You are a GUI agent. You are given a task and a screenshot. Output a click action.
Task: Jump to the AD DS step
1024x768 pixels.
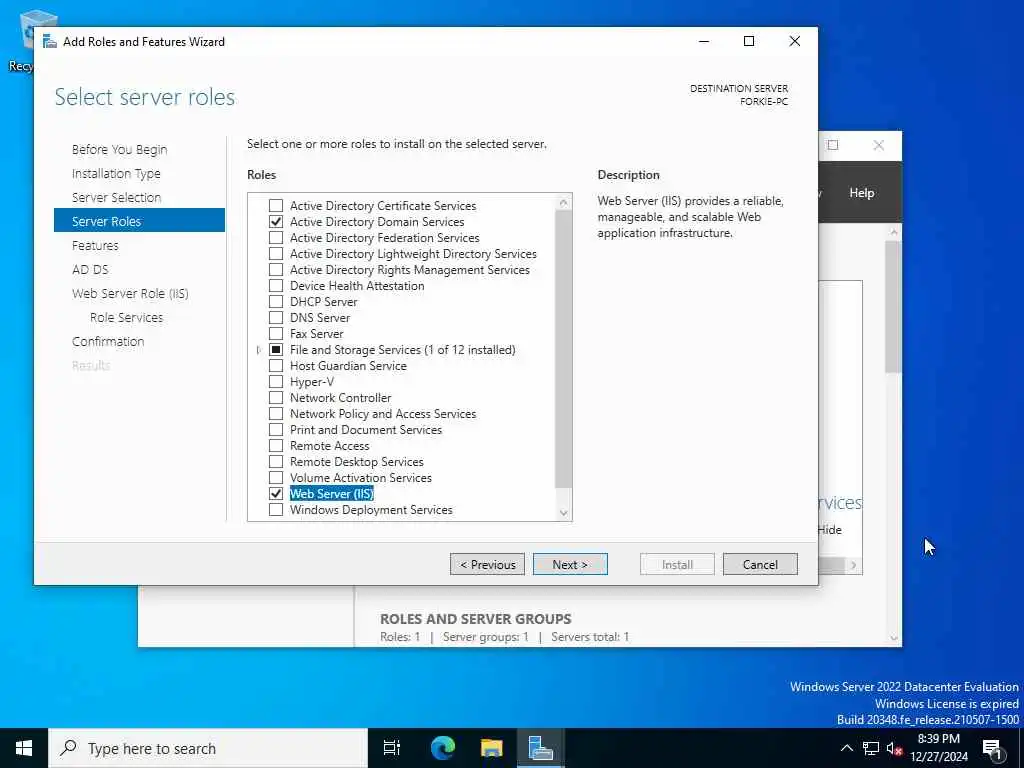pos(90,270)
